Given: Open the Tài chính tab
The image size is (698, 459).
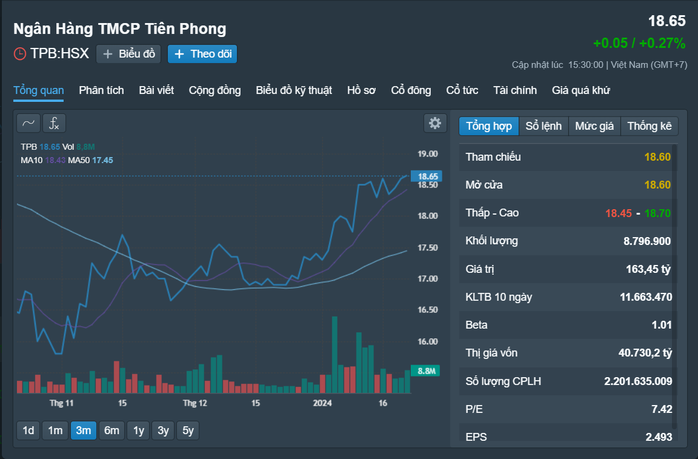Looking at the screenshot, I should pyautogui.click(x=515, y=90).
